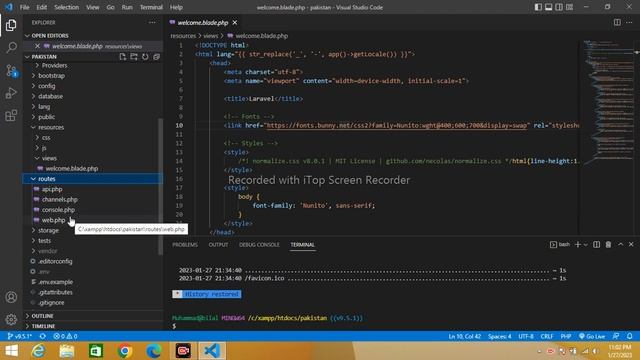
Task: Collapse all folders in Explorer
Action: click(156, 57)
